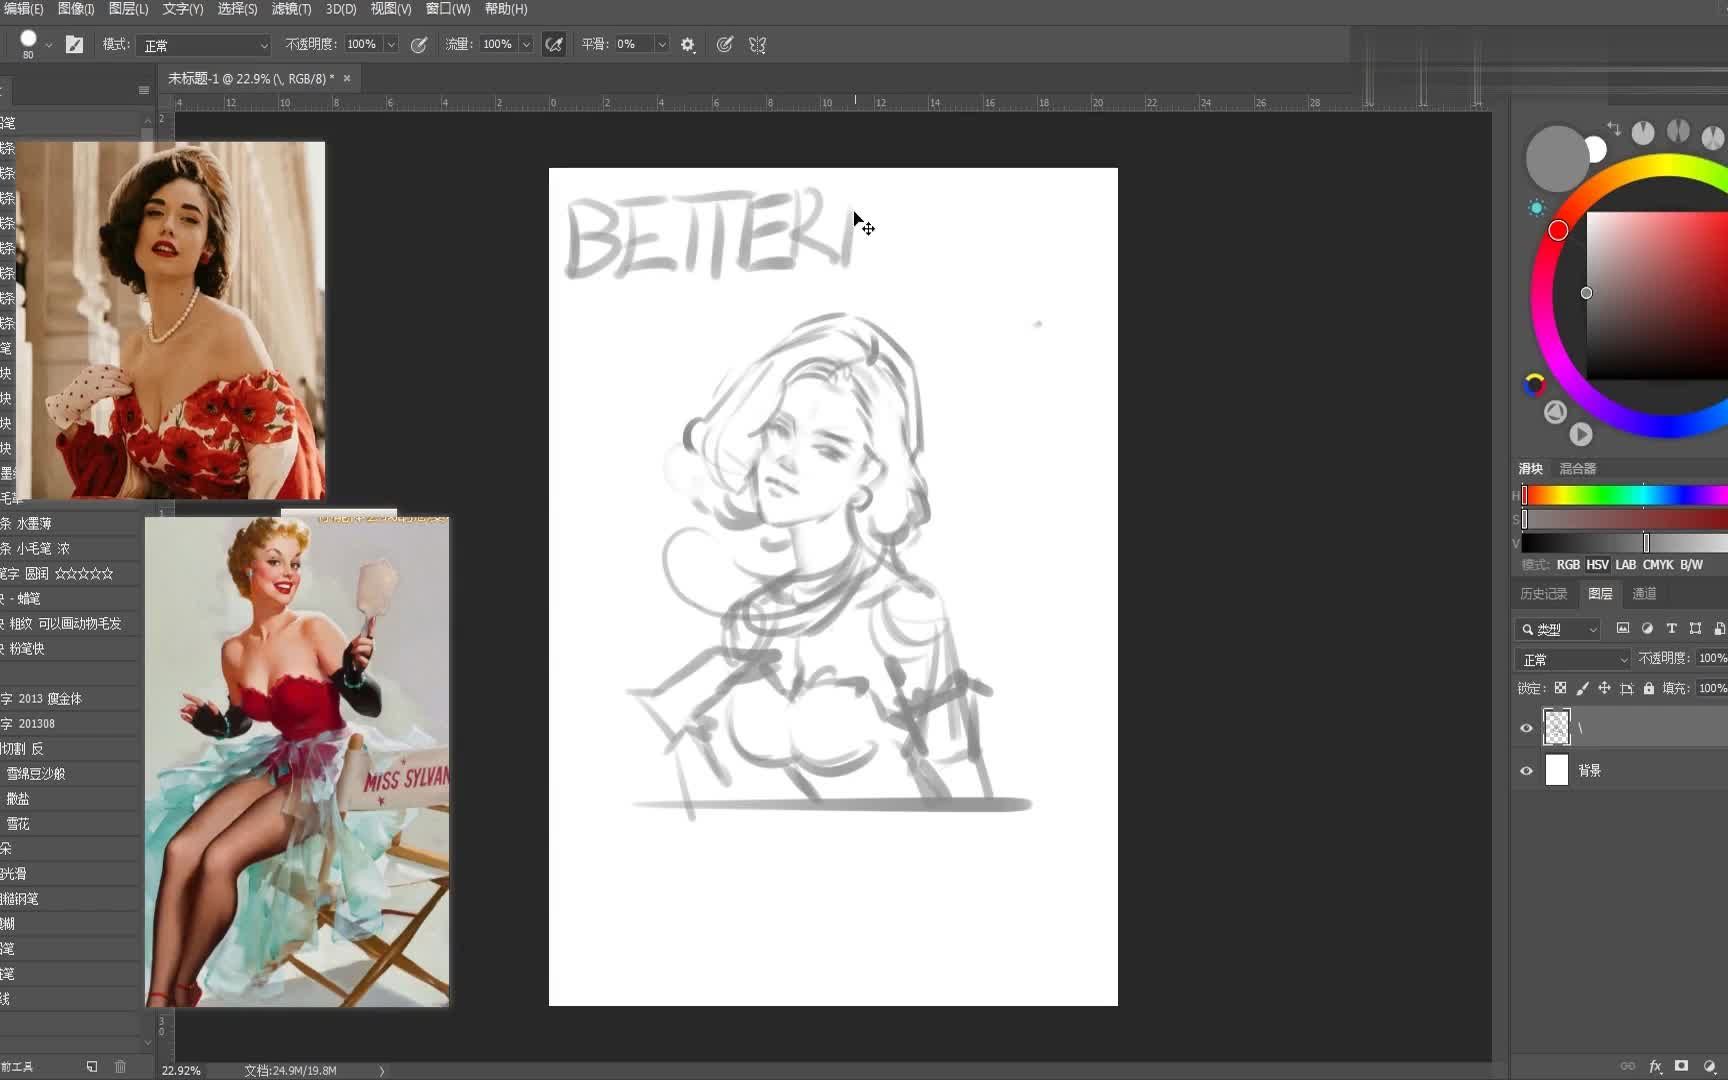Select the 2013 瘦金体 brush preset
Image resolution: width=1728 pixels, height=1080 pixels.
click(x=70, y=698)
